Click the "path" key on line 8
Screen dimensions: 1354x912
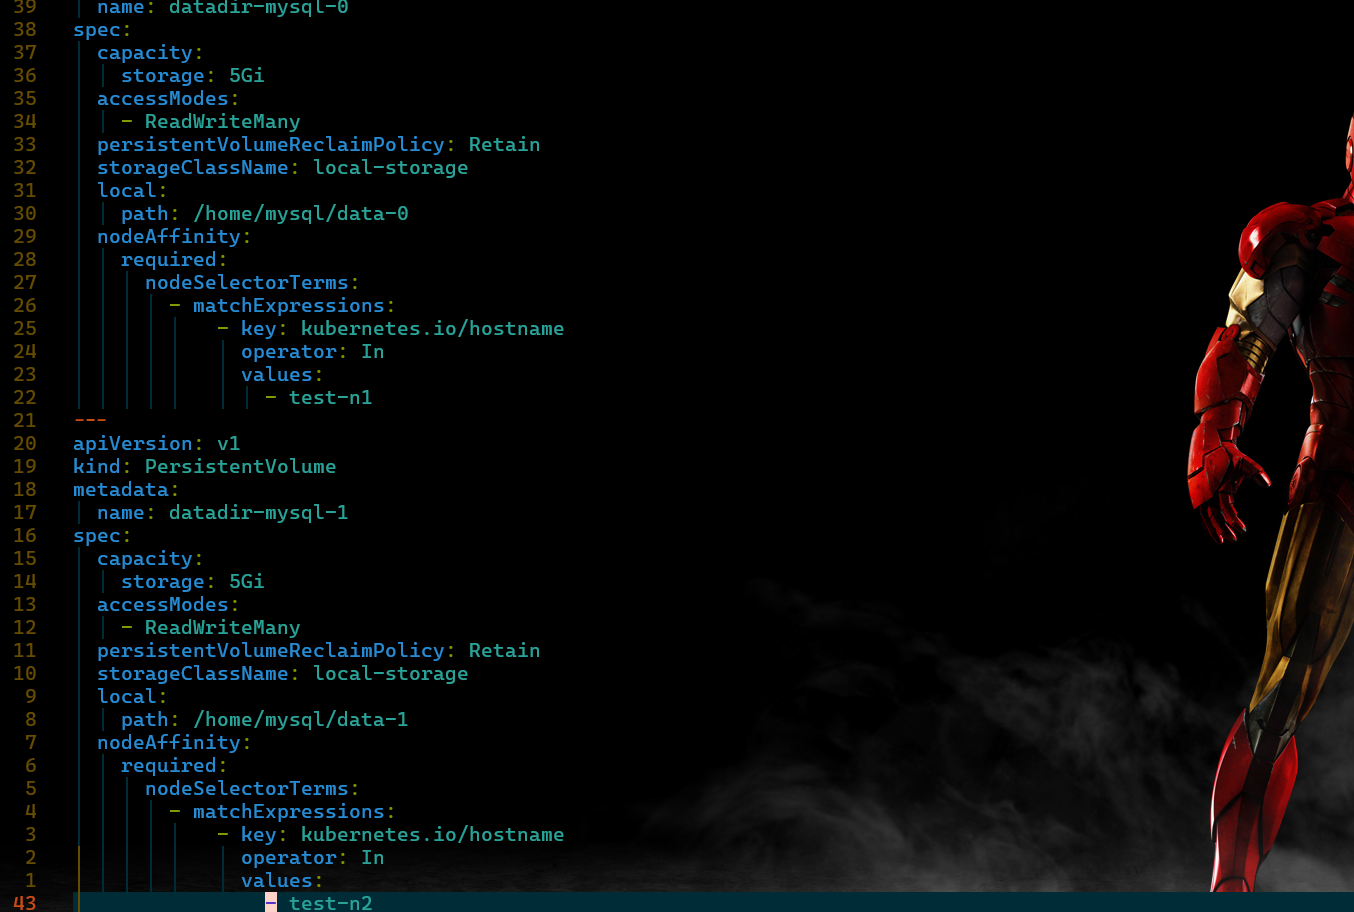(x=145, y=719)
